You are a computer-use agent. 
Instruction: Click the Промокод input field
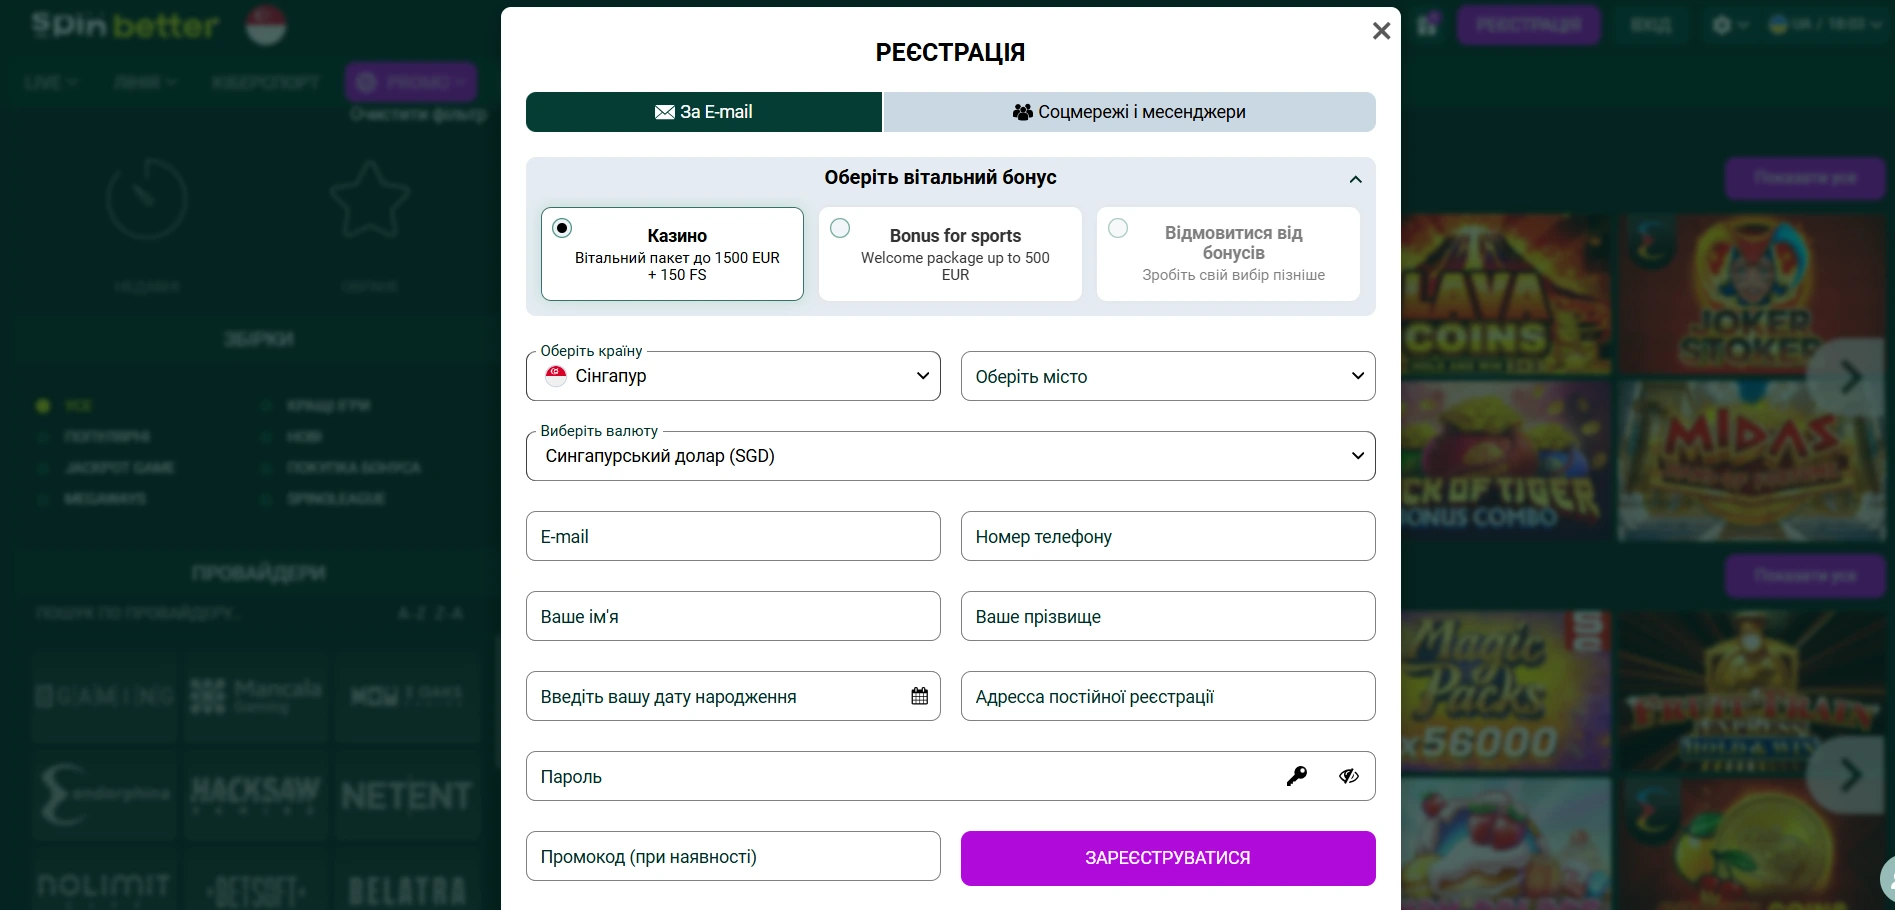(x=733, y=856)
